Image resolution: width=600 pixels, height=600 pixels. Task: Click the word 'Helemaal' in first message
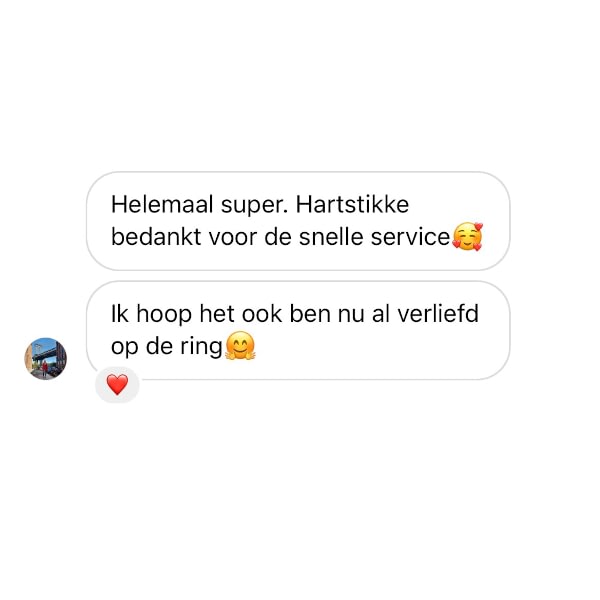[x=162, y=204]
